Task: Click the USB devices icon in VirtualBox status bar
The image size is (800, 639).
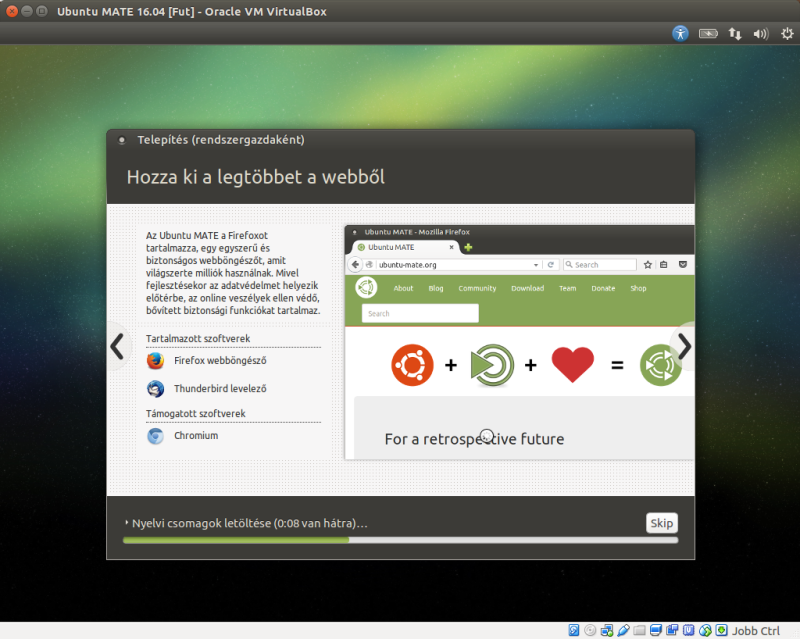Action: click(x=623, y=630)
